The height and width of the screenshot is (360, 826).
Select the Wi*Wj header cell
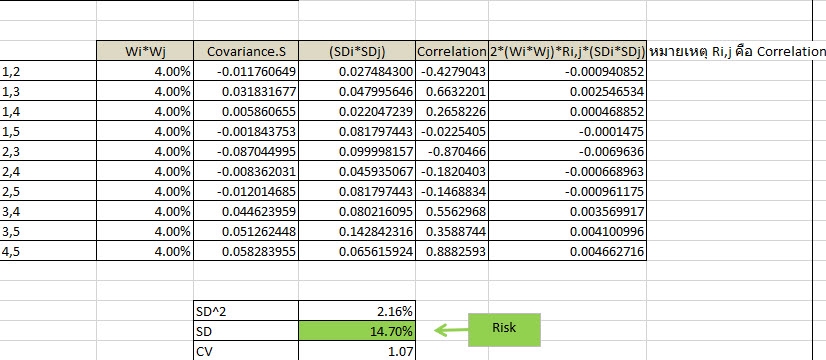[145, 51]
